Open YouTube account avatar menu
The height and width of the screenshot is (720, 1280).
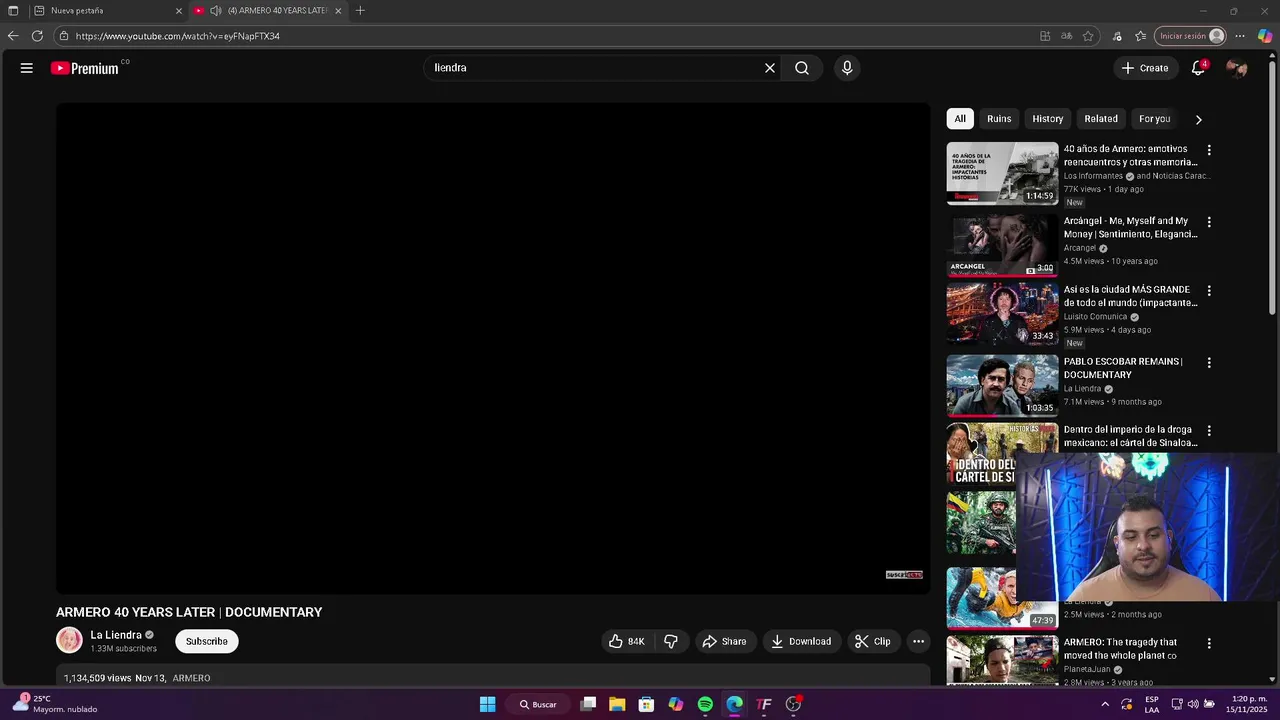pyautogui.click(x=1237, y=68)
